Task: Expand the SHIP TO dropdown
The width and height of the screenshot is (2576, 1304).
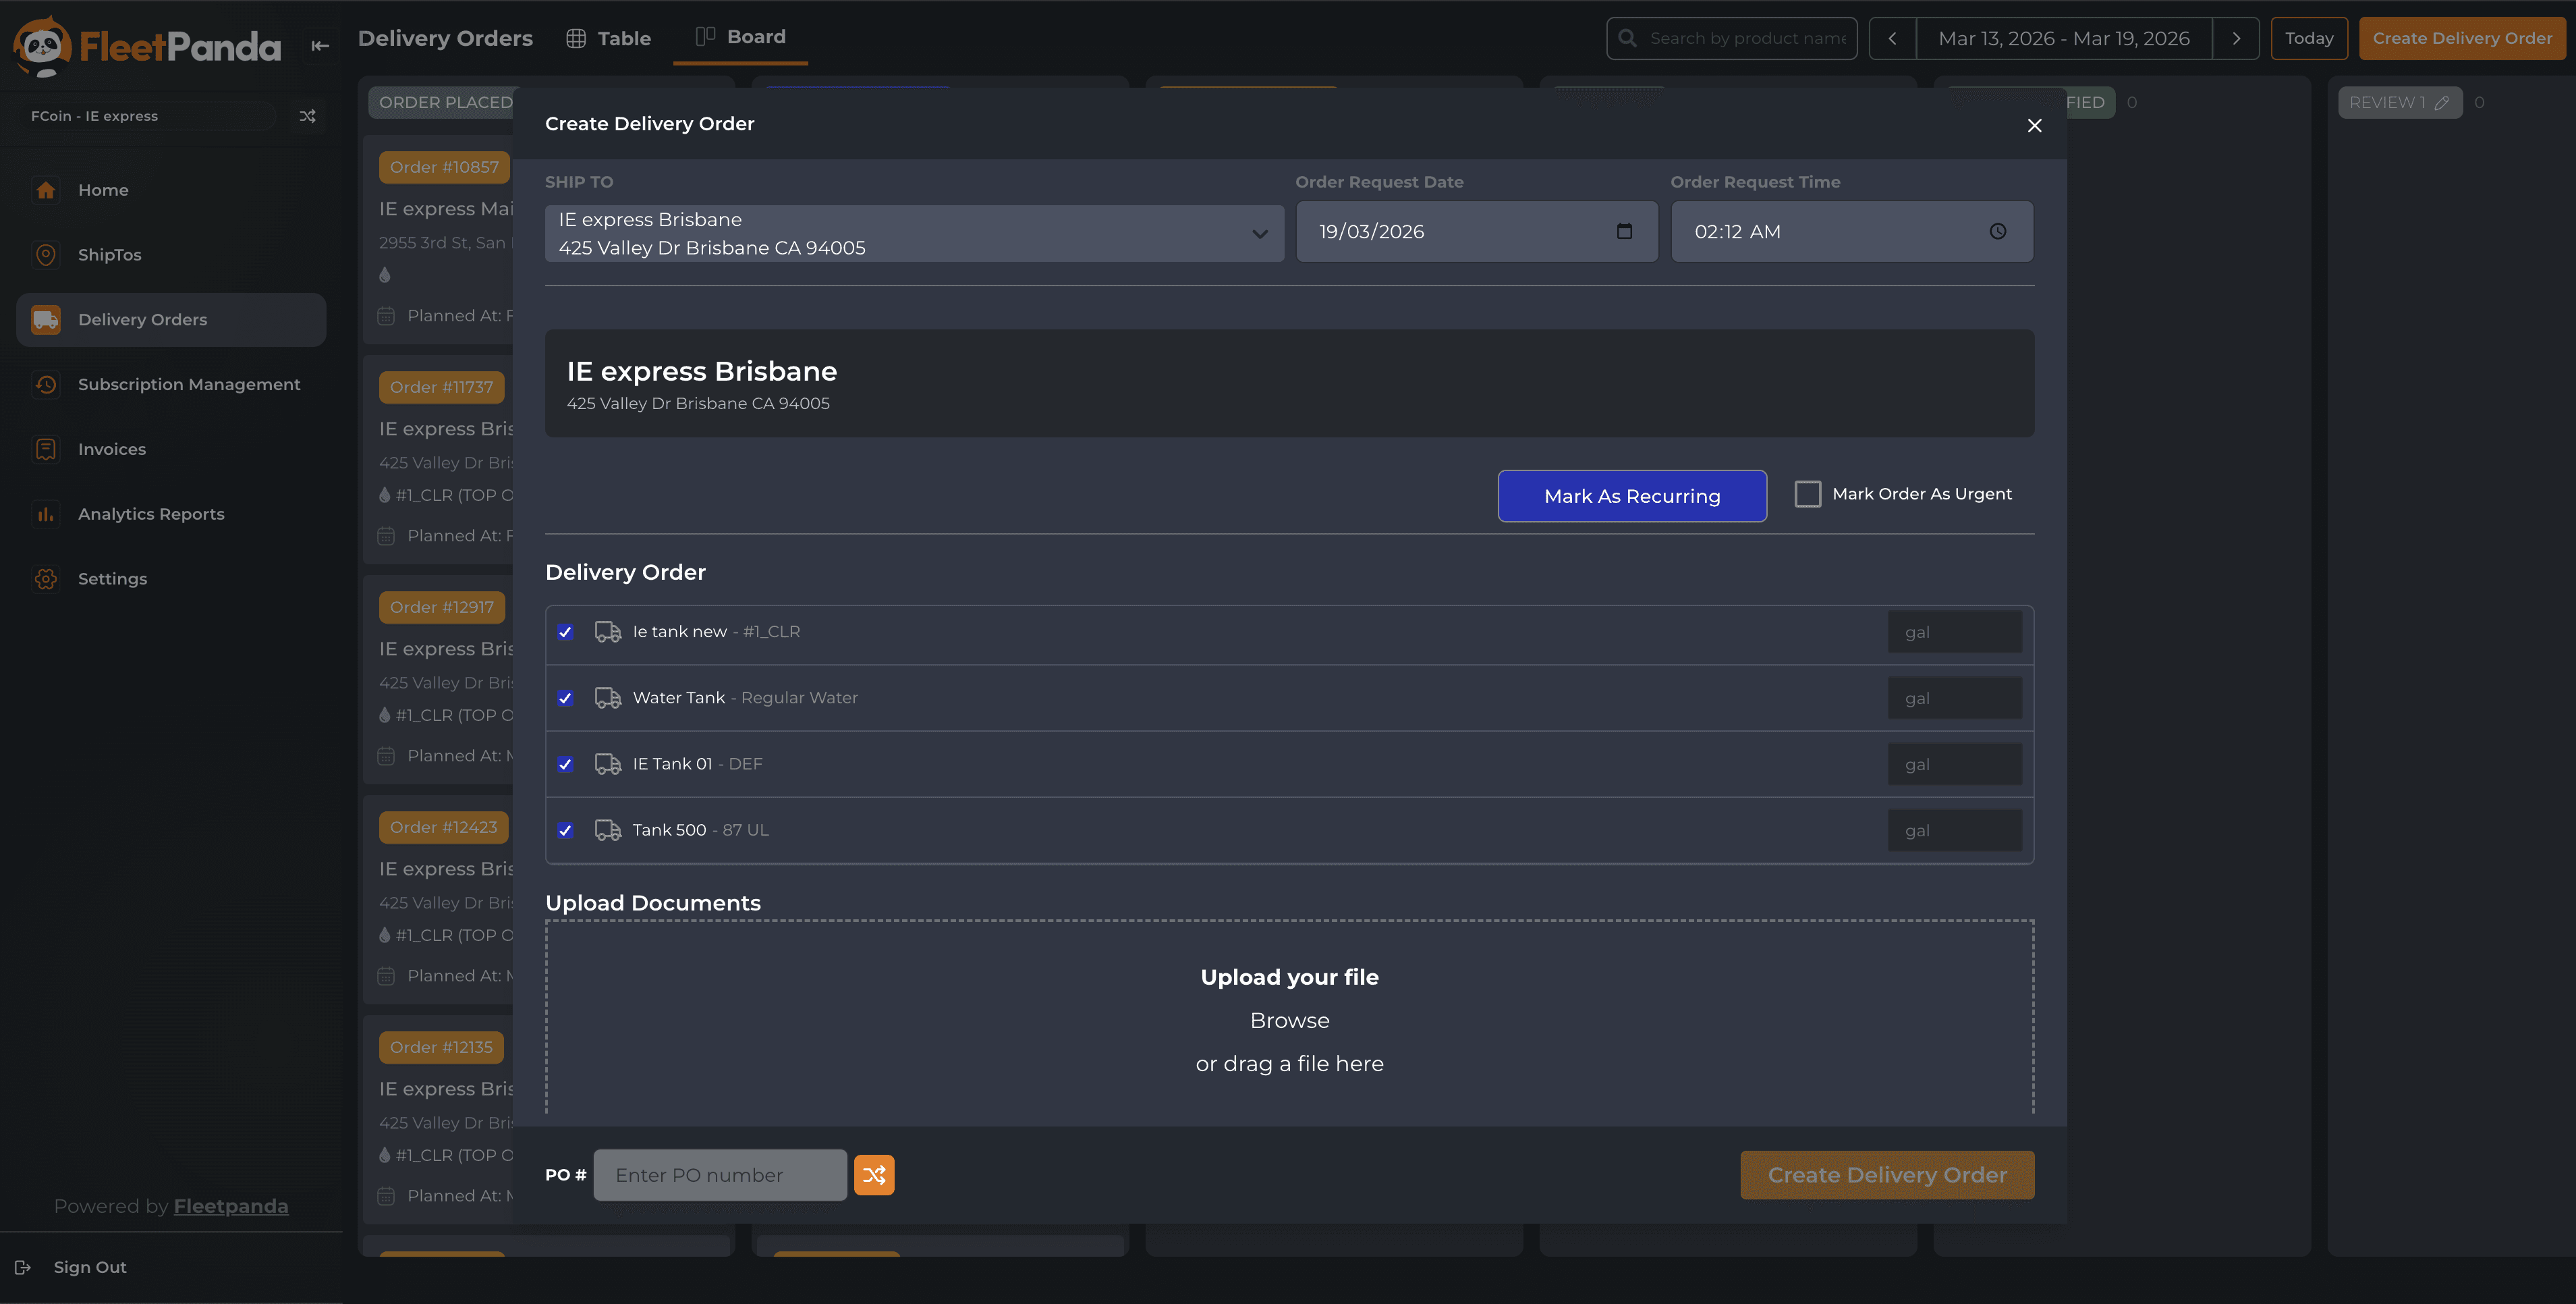Action: click(1259, 234)
